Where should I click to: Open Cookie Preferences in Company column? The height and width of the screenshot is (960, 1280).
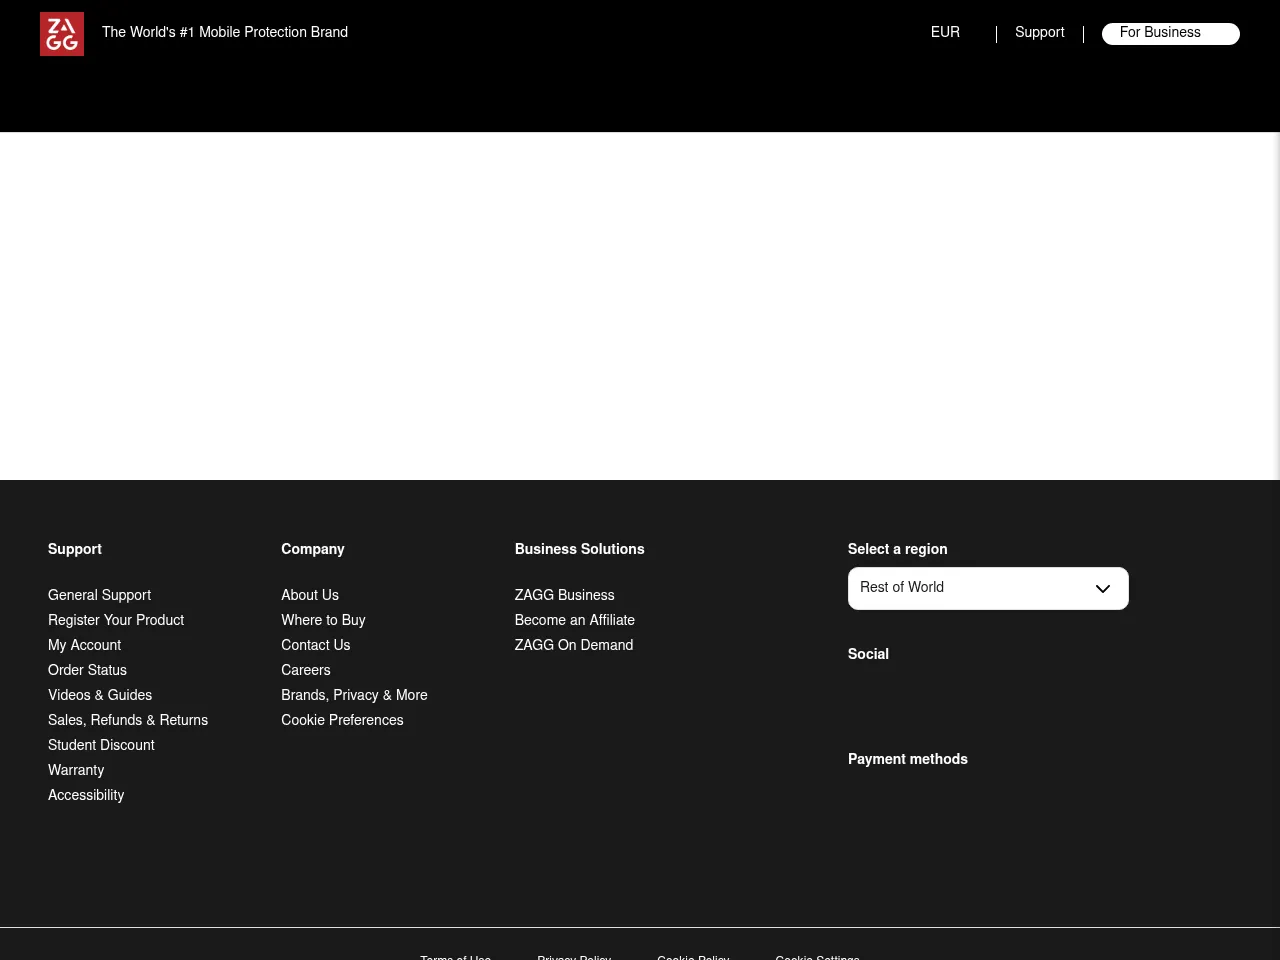pos(342,720)
